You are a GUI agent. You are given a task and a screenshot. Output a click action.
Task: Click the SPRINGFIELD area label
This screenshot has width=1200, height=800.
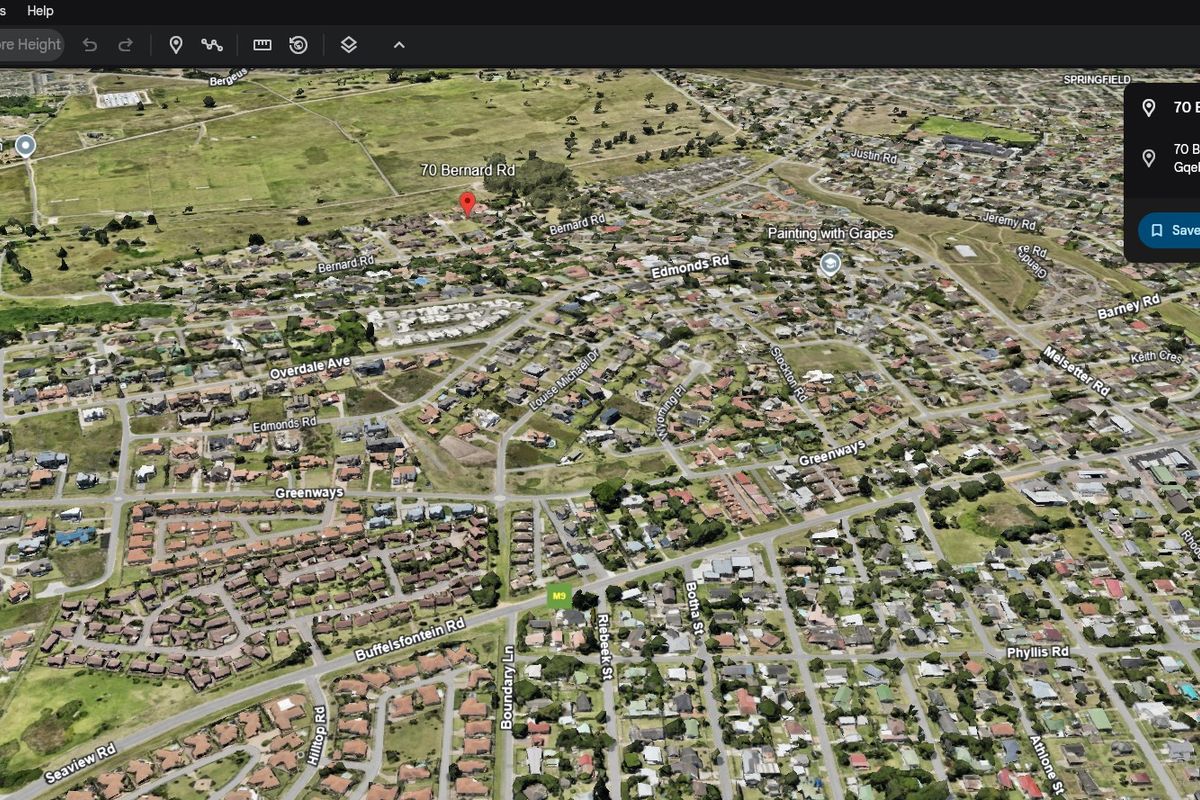(x=1096, y=78)
